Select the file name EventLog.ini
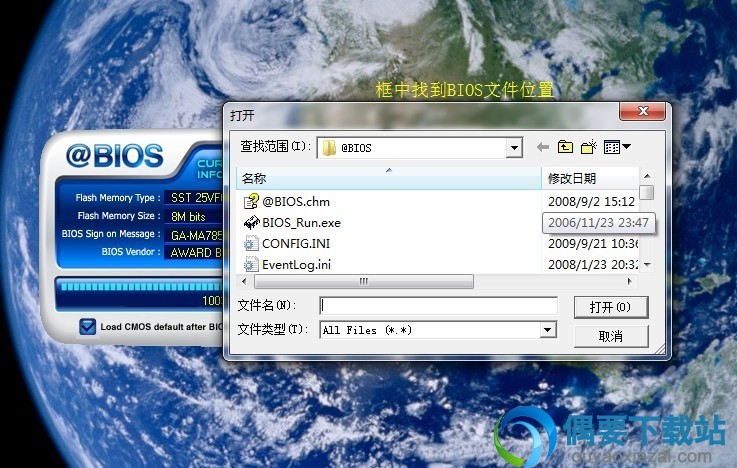Image resolution: width=737 pixels, height=468 pixels. pos(297,265)
